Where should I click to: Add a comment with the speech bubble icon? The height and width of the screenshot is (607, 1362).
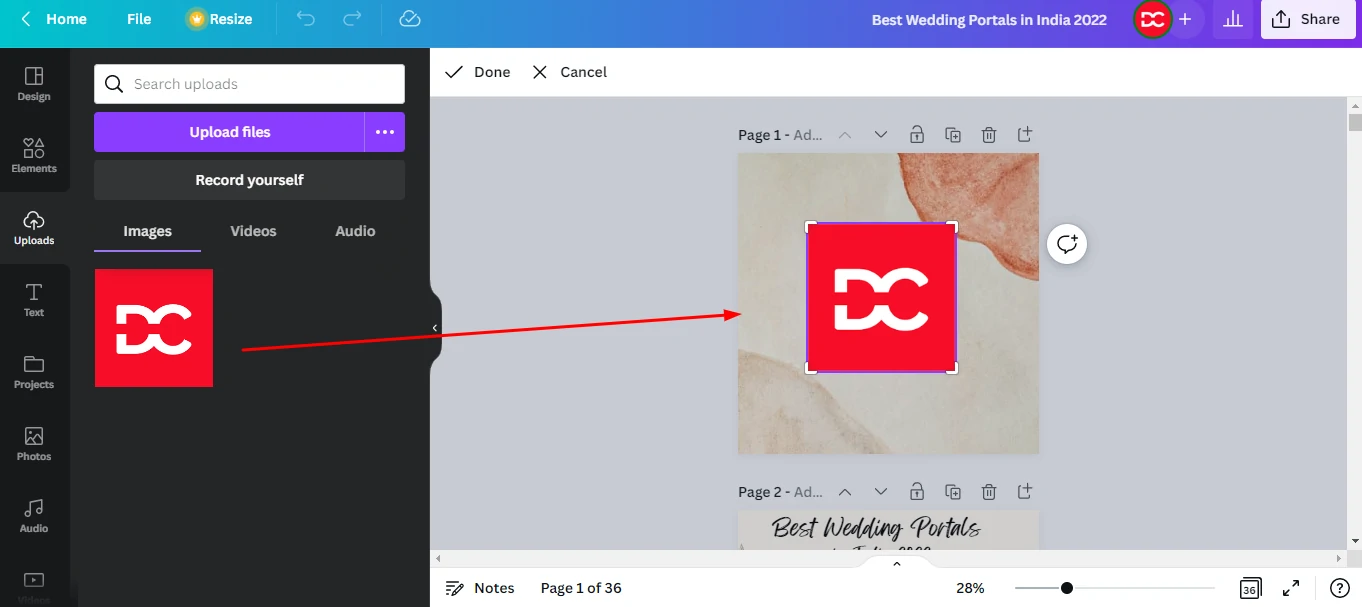(x=1067, y=244)
